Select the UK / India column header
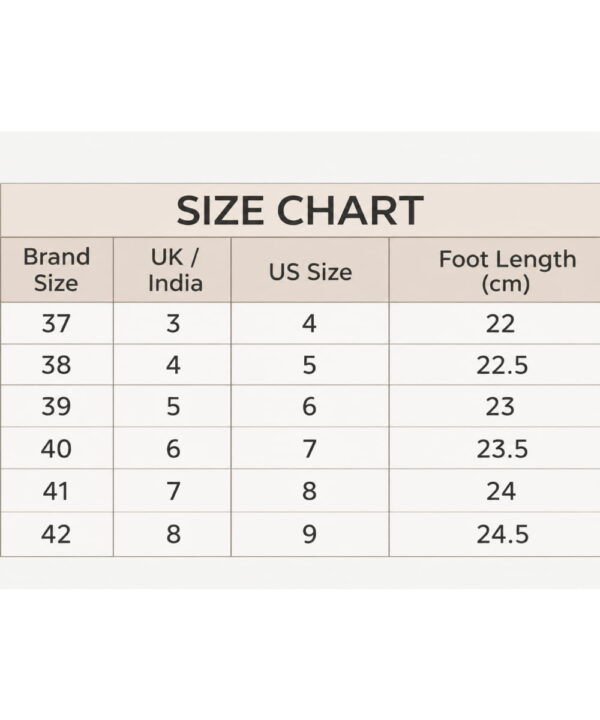 click(x=172, y=270)
